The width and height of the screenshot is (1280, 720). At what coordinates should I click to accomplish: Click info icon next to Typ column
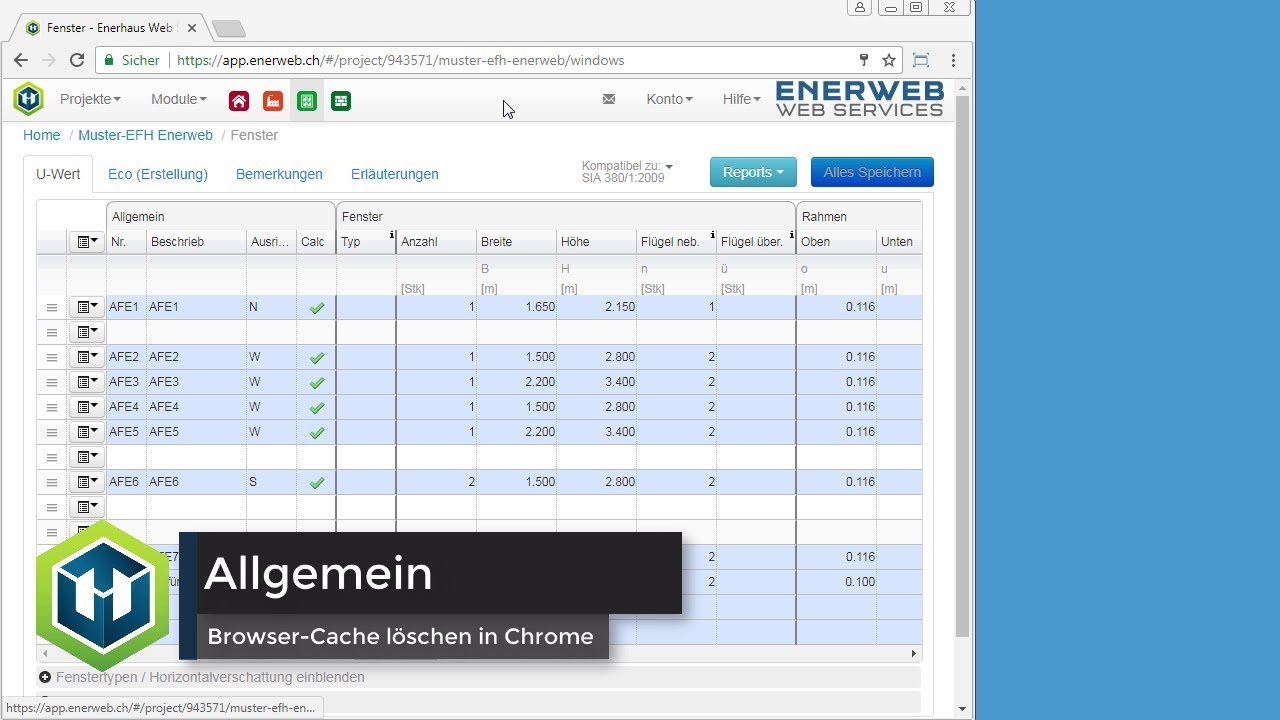[x=392, y=236]
